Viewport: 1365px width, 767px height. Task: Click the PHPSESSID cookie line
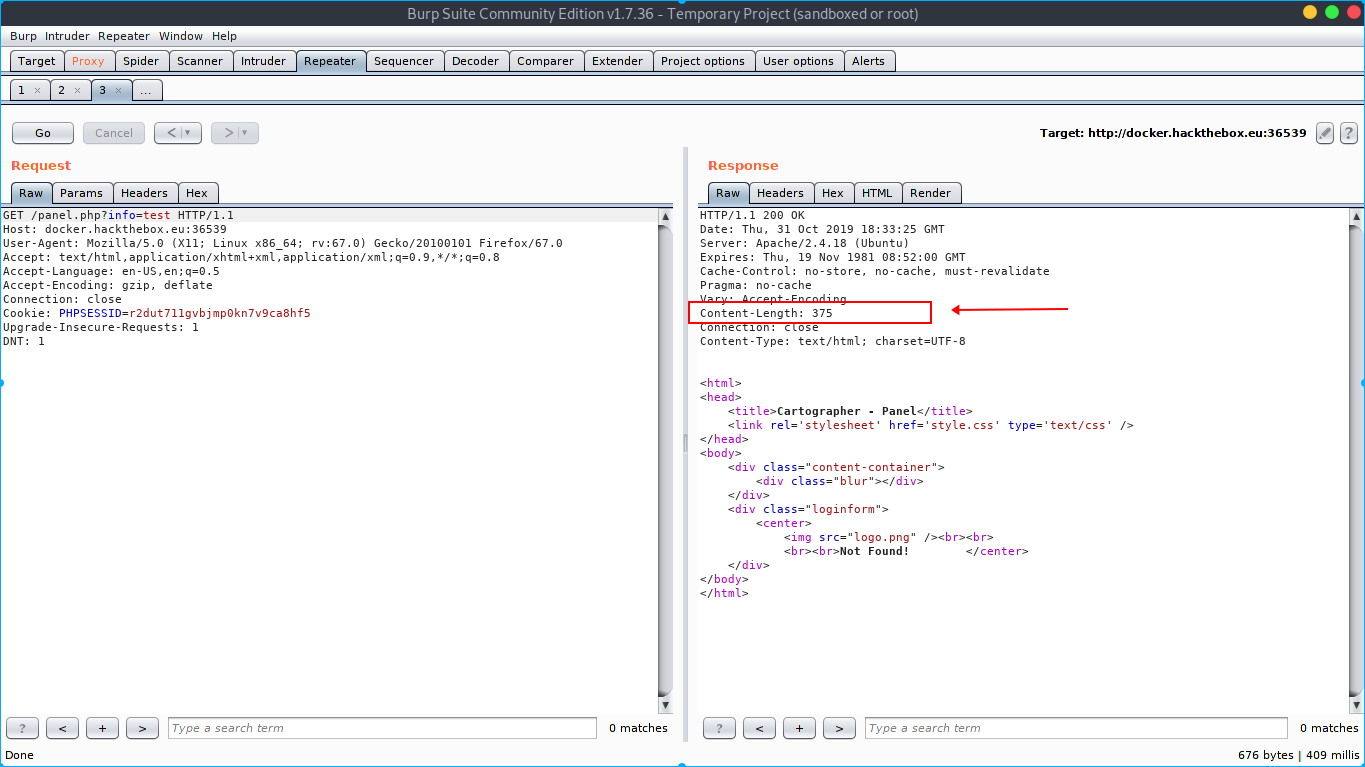click(157, 313)
